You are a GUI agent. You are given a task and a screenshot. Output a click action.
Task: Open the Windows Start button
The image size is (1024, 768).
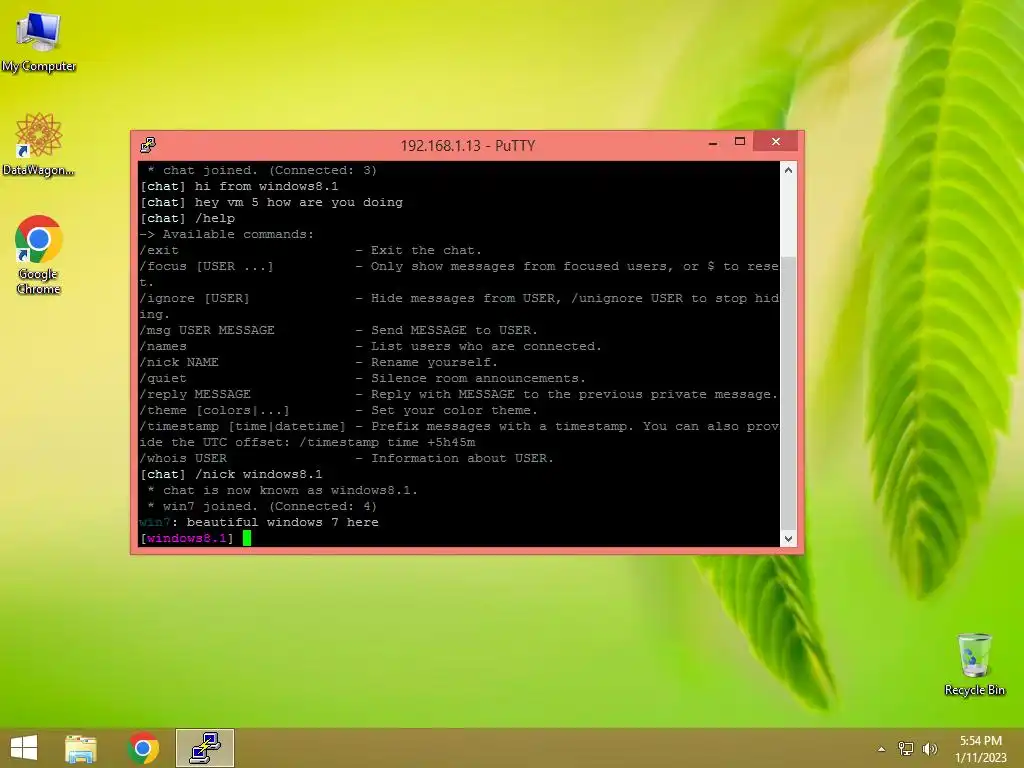coord(24,748)
